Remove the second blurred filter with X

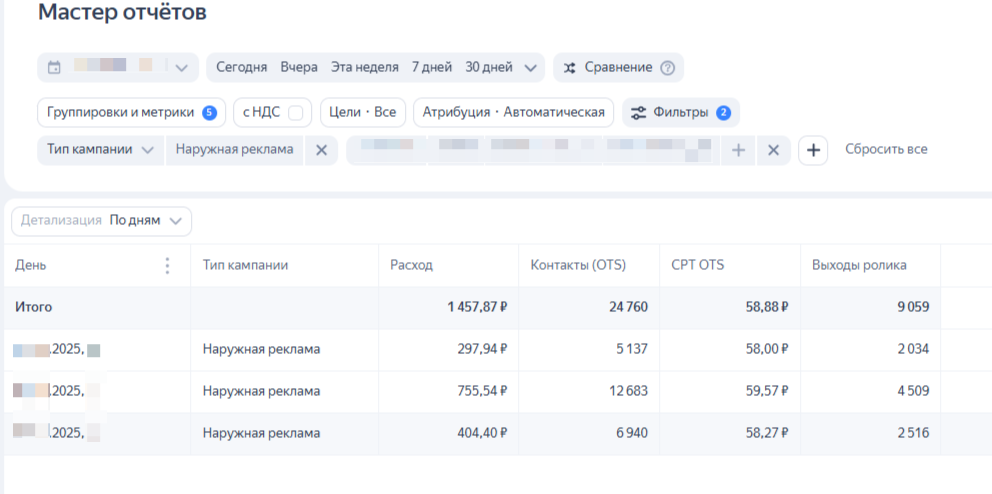773,150
